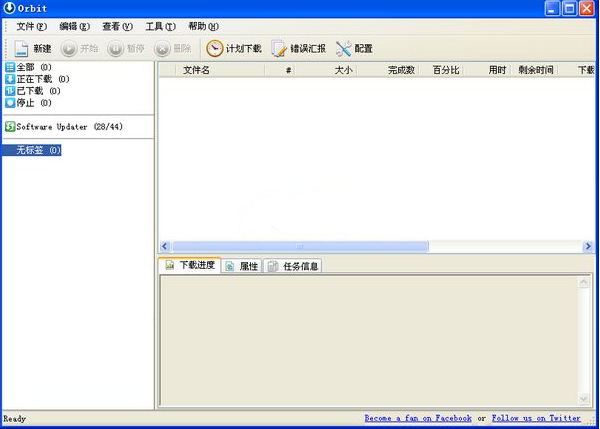This screenshot has height=429, width=600.
Task: Open 错误汇报 error report tool
Action: (279, 48)
